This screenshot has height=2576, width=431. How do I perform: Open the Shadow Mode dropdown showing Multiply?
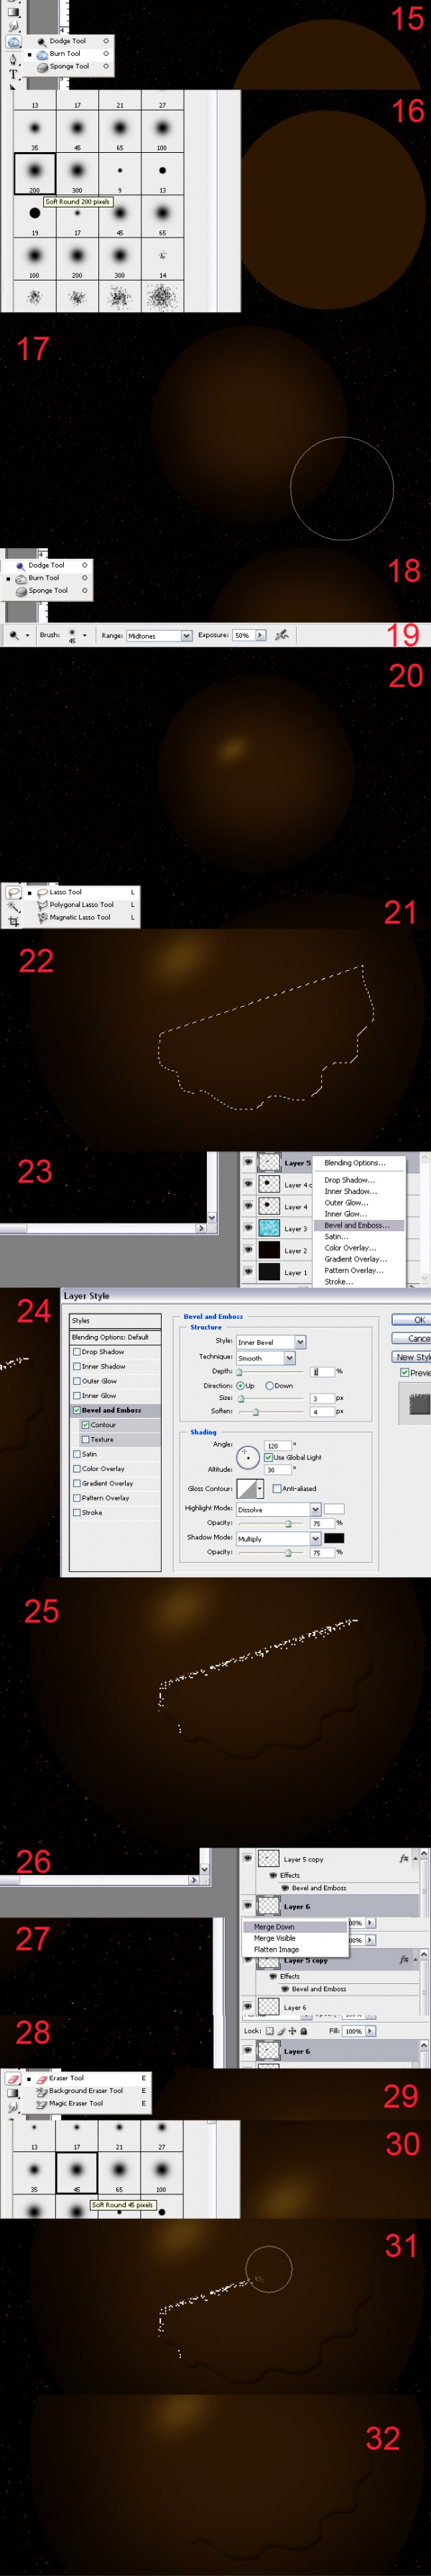click(x=316, y=1538)
